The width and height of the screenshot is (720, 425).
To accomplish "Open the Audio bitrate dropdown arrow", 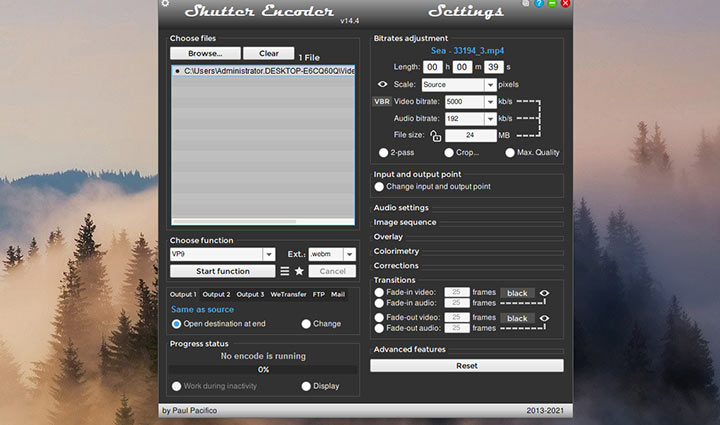I will click(490, 119).
